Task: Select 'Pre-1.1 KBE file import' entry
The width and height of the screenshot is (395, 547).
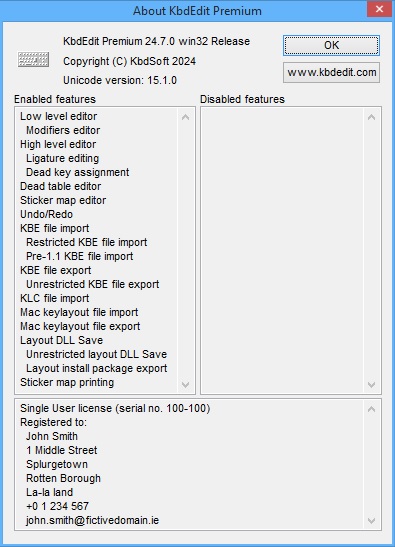Action: point(80,256)
